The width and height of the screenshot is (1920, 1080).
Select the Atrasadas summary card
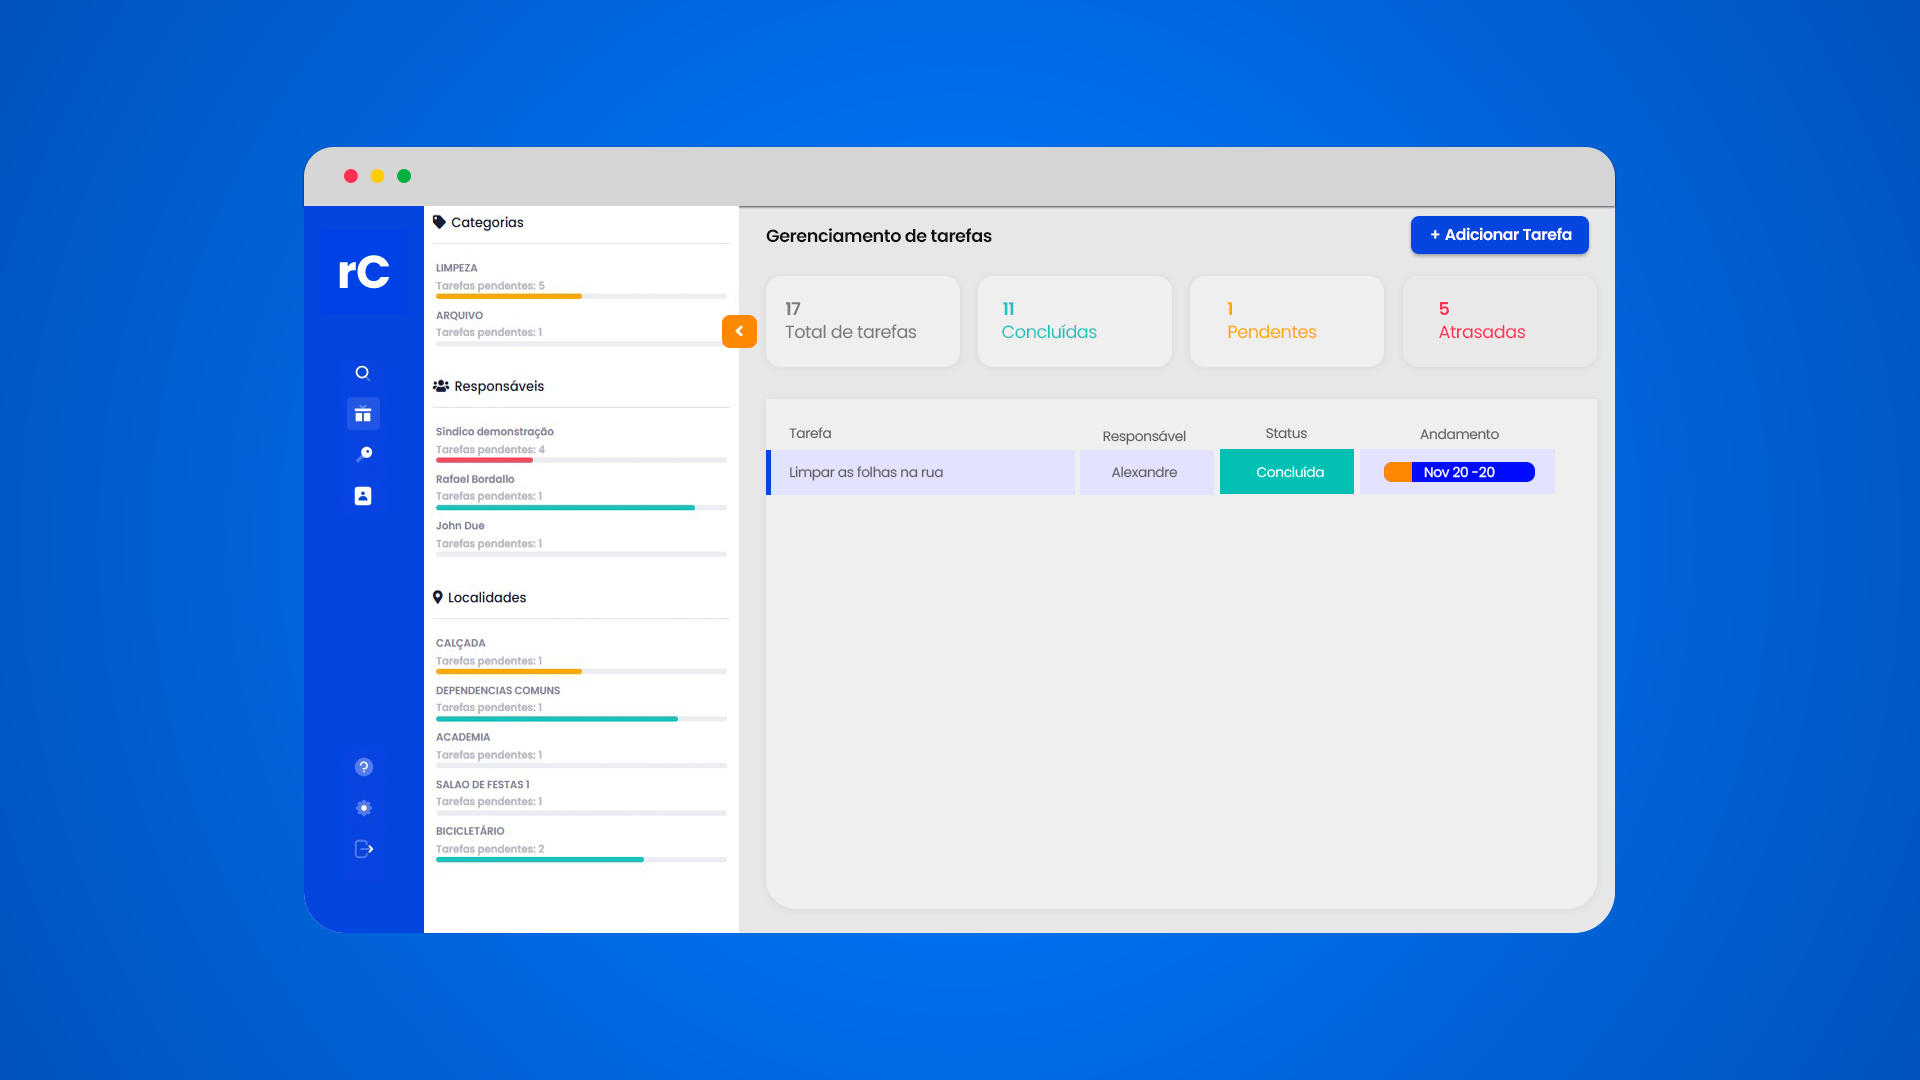1498,321
